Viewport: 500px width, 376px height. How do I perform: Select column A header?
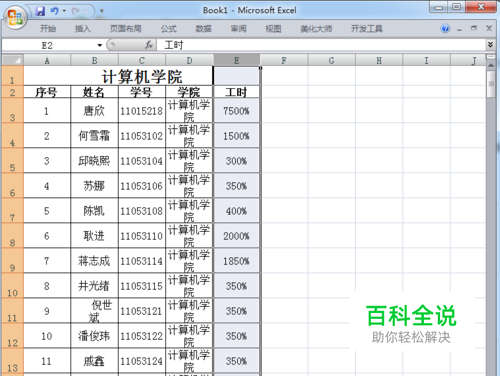(x=47, y=60)
